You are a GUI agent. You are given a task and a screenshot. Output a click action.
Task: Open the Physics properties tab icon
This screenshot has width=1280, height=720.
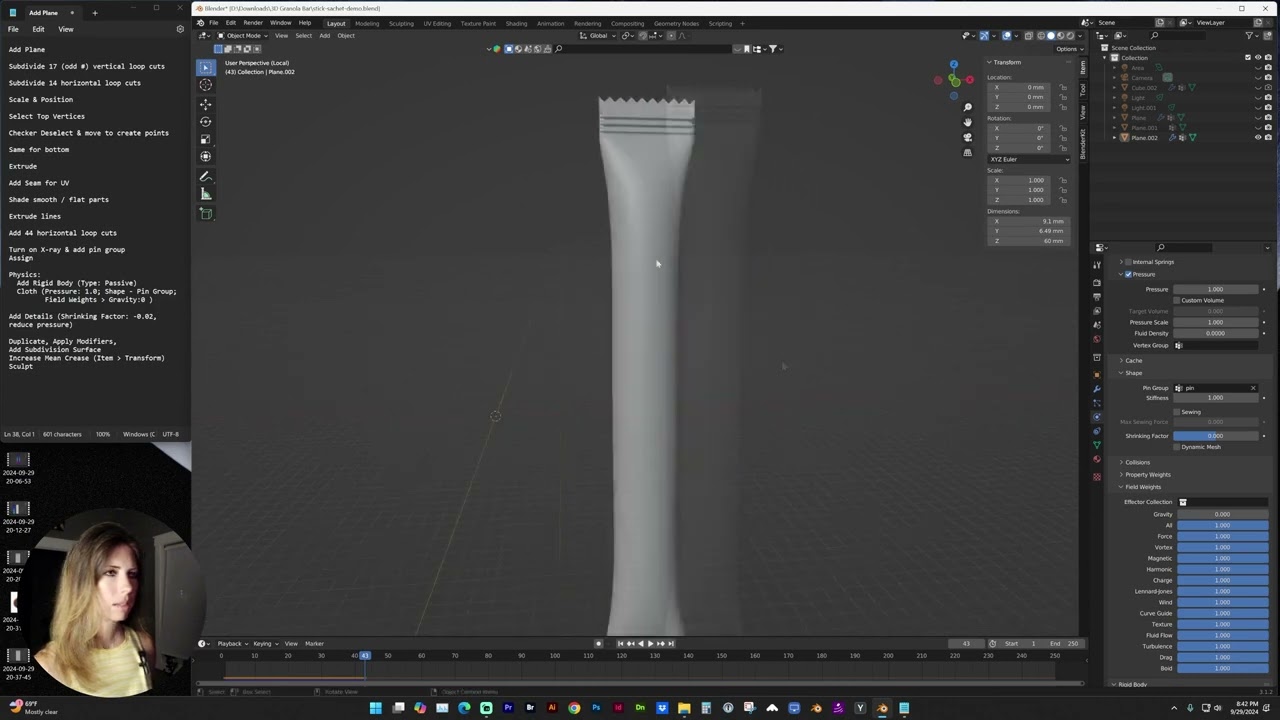[x=1097, y=417]
